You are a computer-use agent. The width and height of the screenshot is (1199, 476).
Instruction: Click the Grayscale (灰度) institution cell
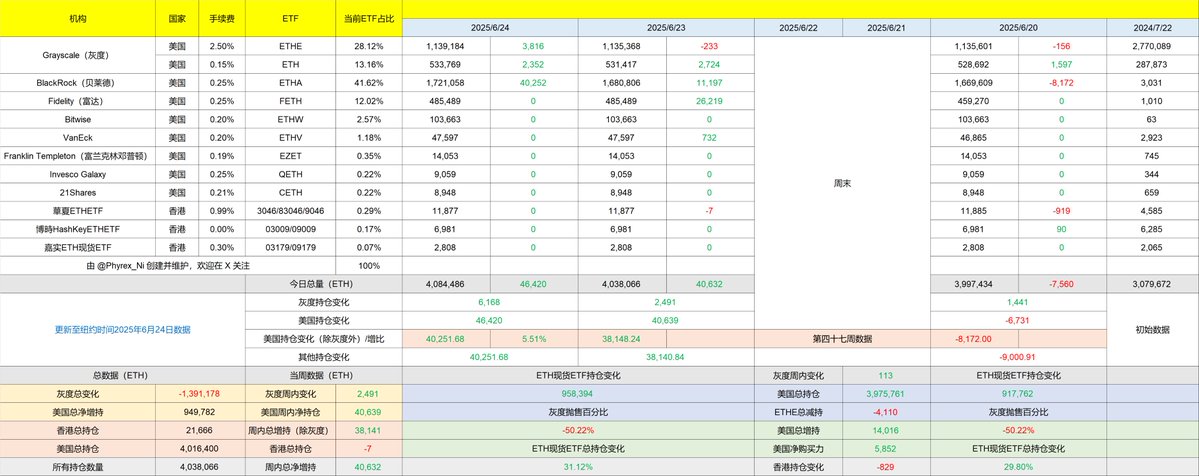[x=78, y=55]
